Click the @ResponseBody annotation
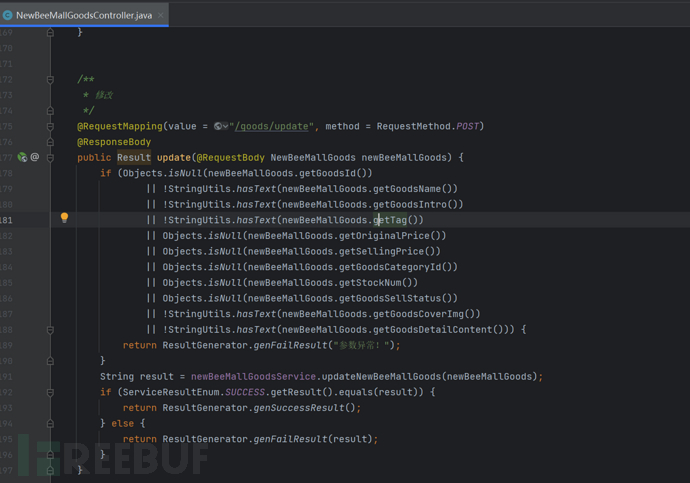Screen dimensions: 690x483 (114, 142)
